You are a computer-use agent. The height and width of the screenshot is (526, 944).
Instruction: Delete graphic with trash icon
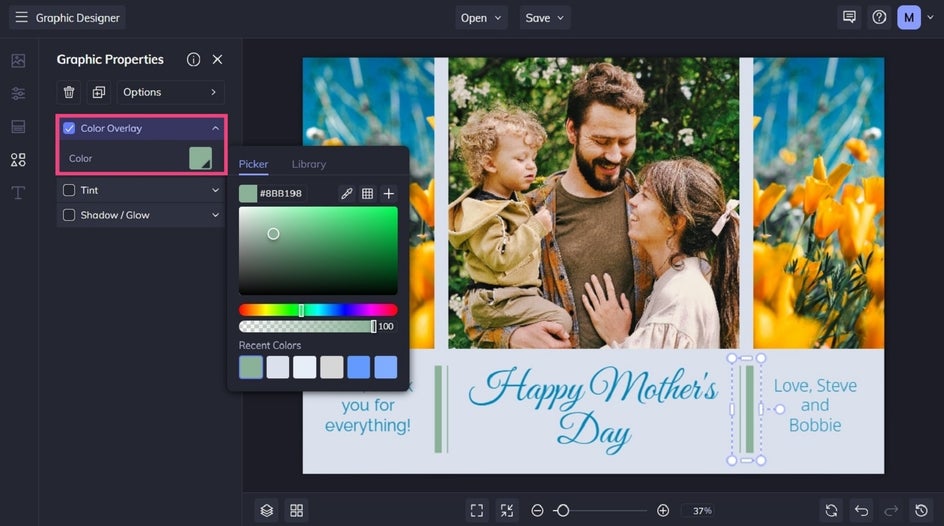[x=69, y=92]
